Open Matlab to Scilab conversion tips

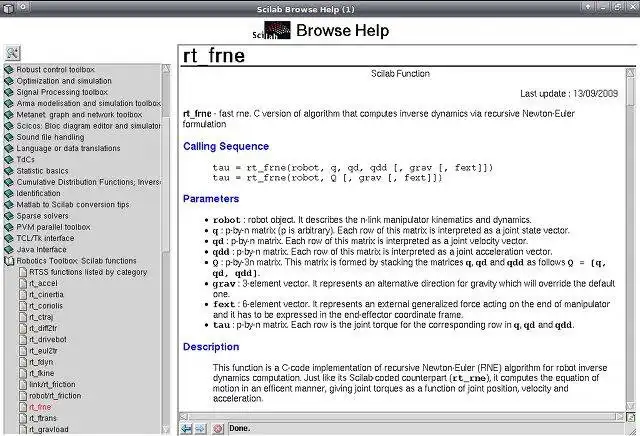pyautogui.click(x=73, y=205)
